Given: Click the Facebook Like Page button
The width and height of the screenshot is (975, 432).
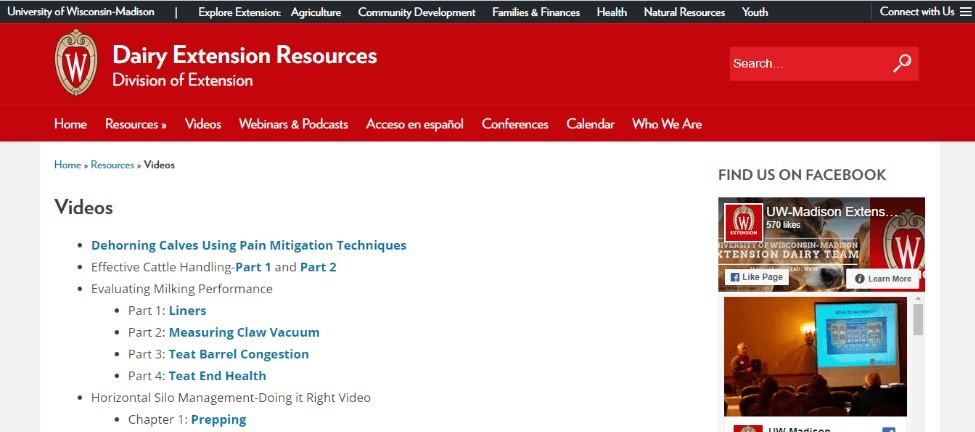Looking at the screenshot, I should pos(757,277).
